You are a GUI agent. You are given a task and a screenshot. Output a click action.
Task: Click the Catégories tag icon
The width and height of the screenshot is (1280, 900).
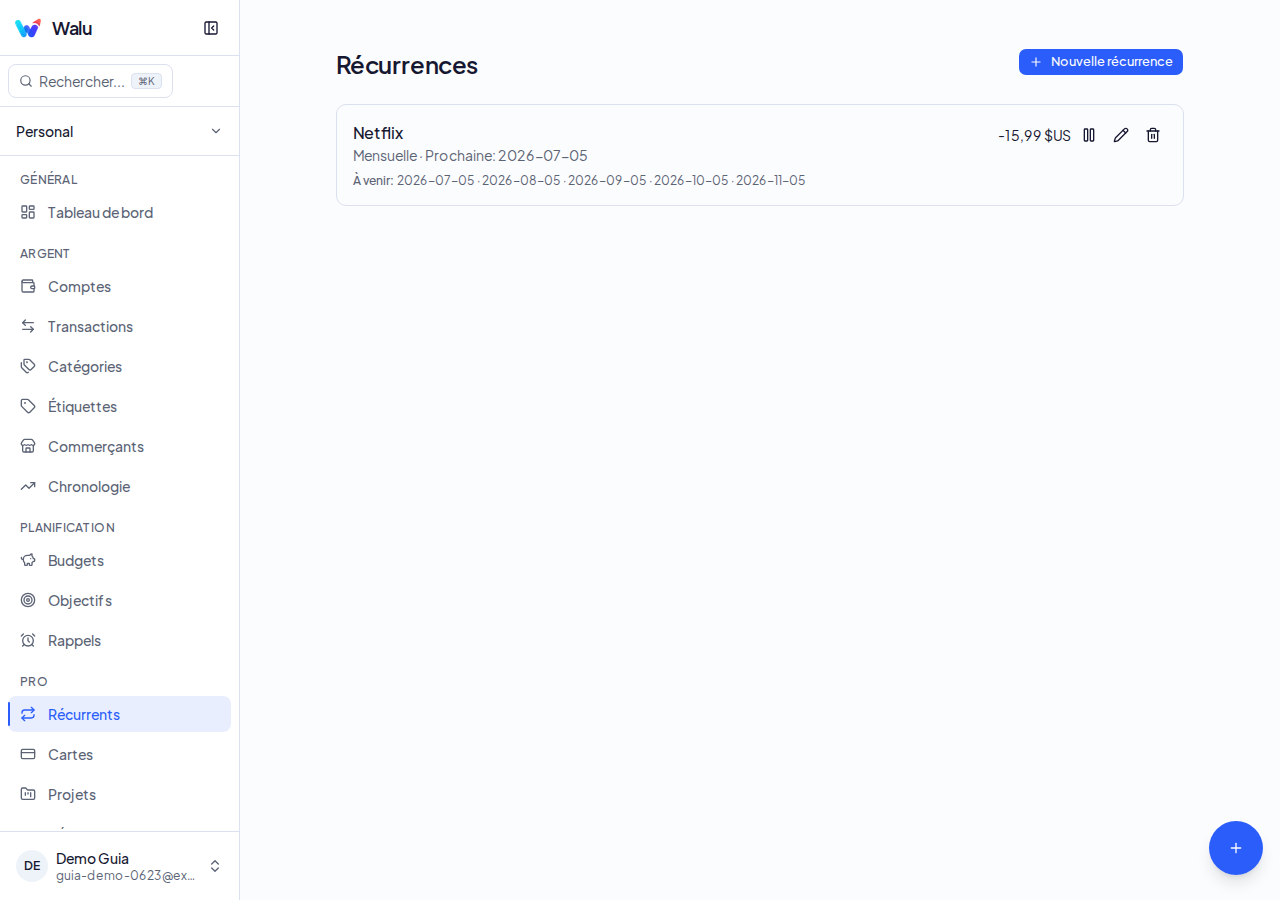28,366
